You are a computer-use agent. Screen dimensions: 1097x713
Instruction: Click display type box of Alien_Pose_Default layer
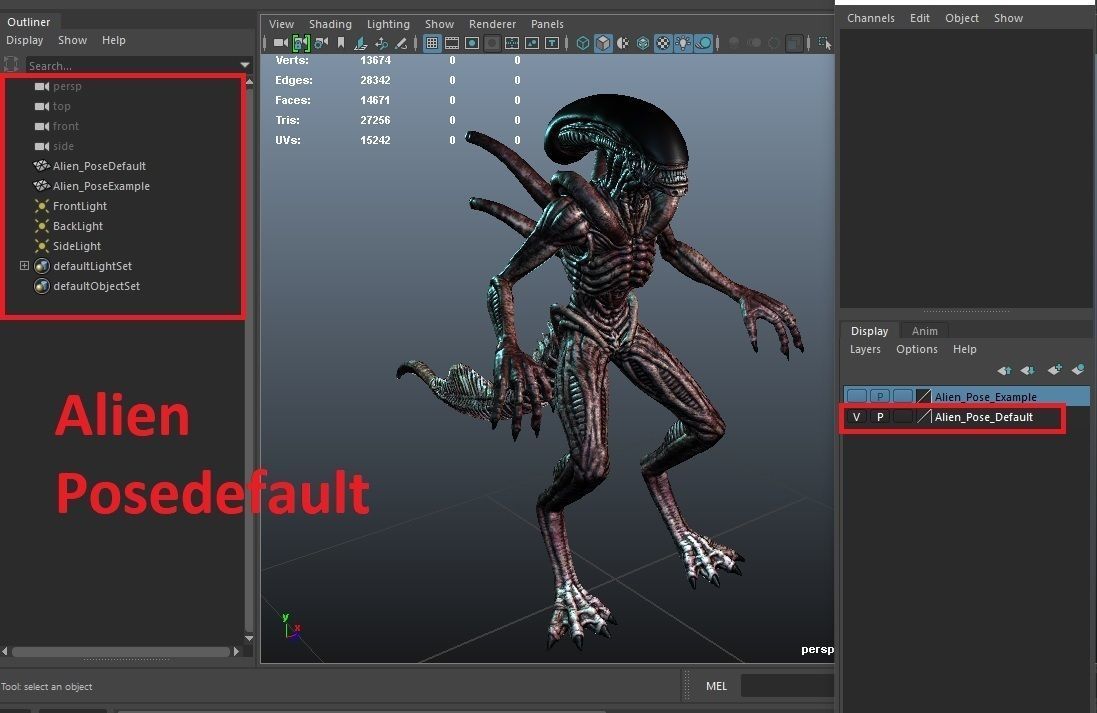(x=903, y=417)
